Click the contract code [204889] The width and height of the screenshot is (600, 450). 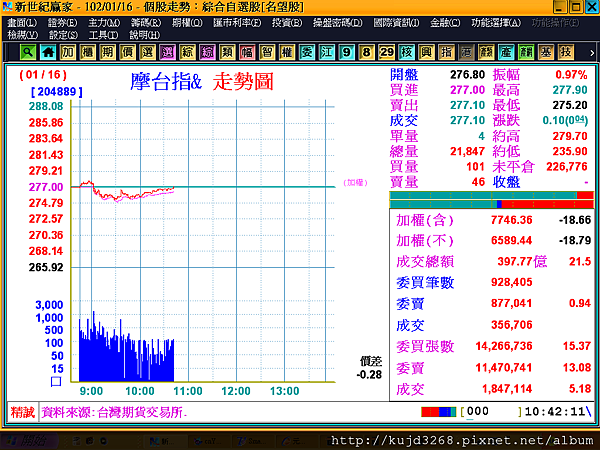57,92
